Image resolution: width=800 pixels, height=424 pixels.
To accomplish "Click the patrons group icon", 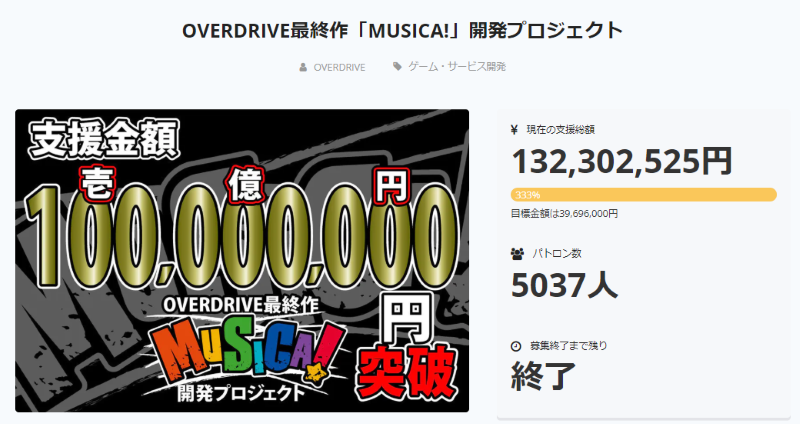I will point(517,254).
